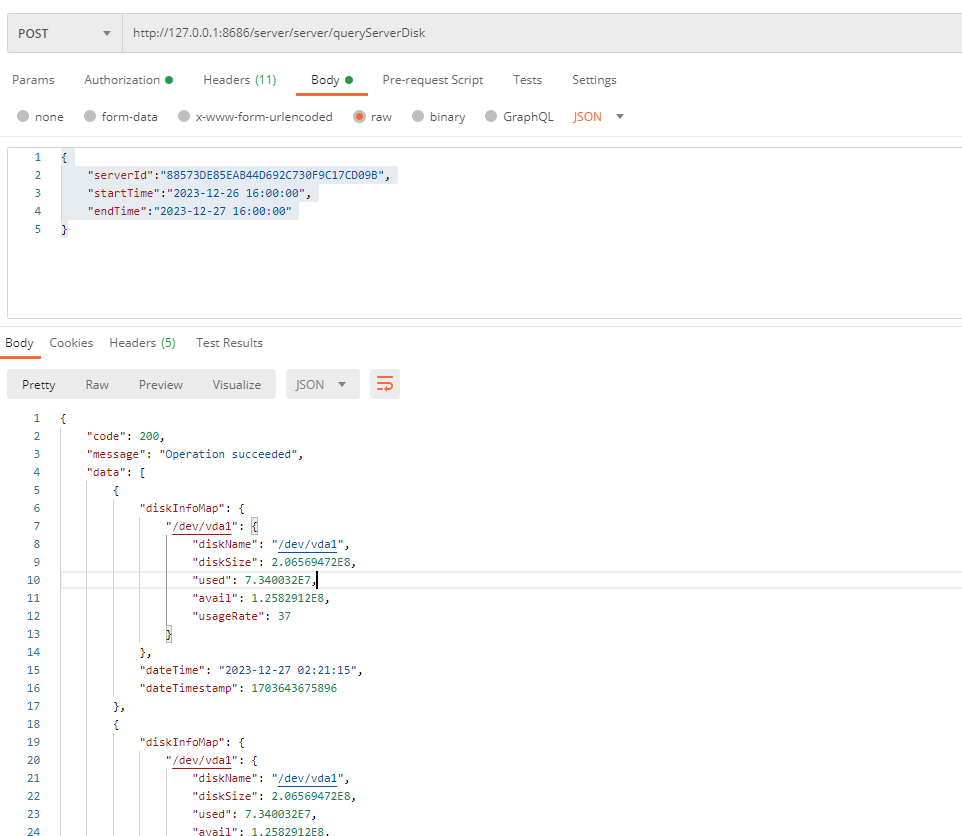
Task: Open the Test Results tab
Action: [x=229, y=343]
